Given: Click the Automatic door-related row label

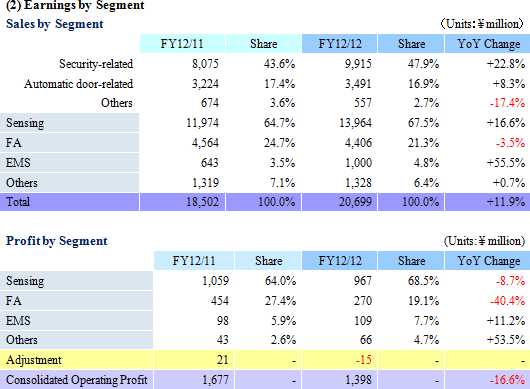Looking at the screenshot, I should (x=78, y=84).
